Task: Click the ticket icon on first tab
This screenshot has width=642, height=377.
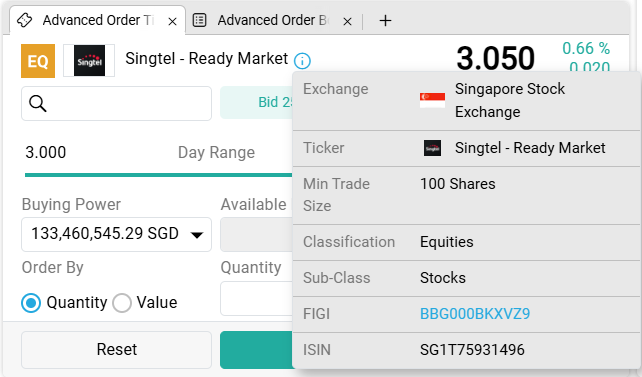Action: coord(25,20)
